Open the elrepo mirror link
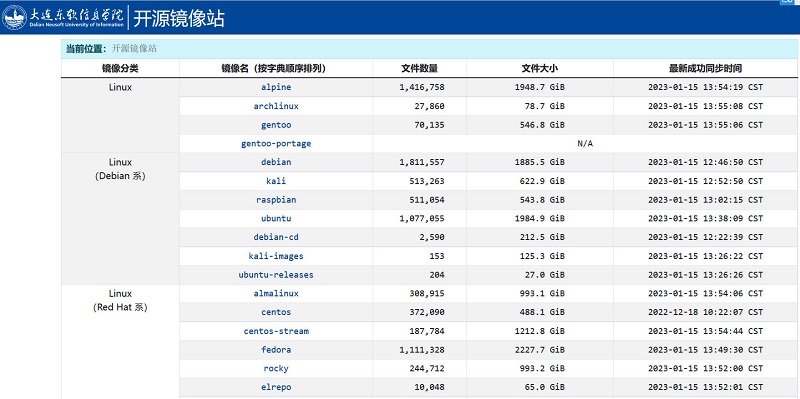Screen dimensions: 800x399 pos(276,387)
